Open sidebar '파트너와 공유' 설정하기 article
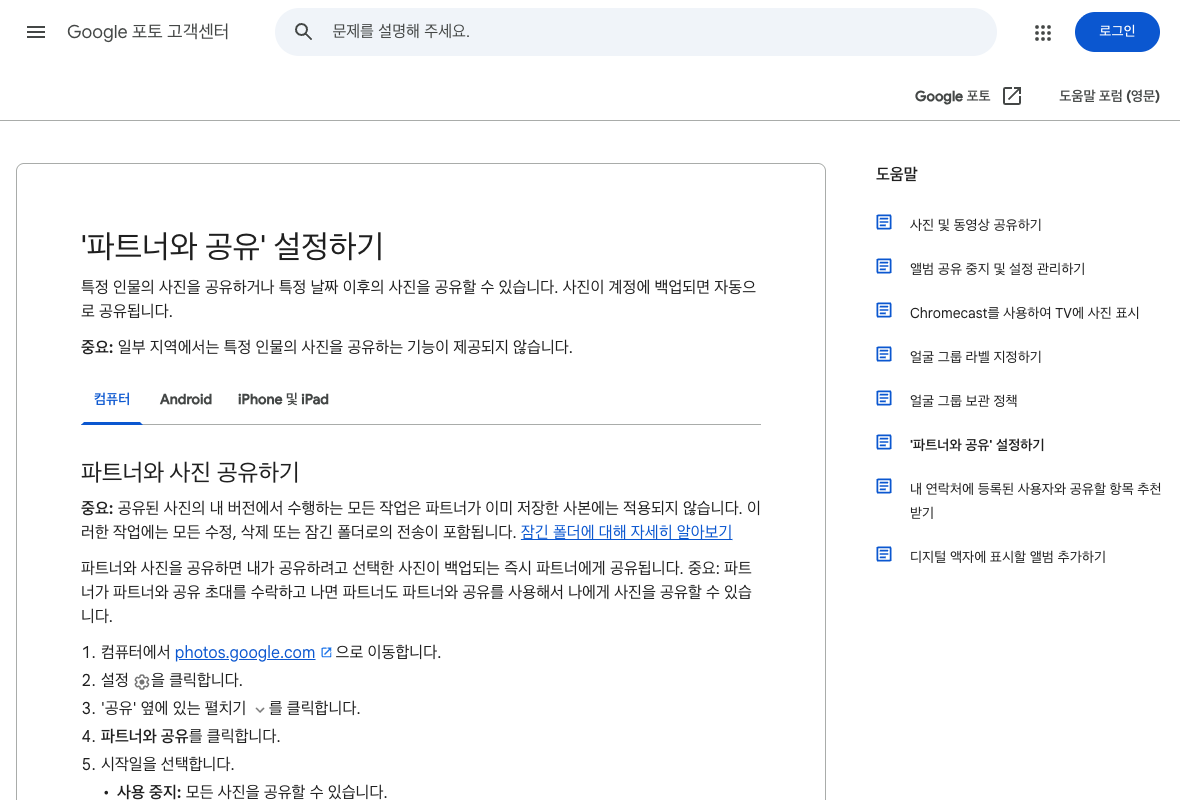1180x800 pixels. (977, 445)
